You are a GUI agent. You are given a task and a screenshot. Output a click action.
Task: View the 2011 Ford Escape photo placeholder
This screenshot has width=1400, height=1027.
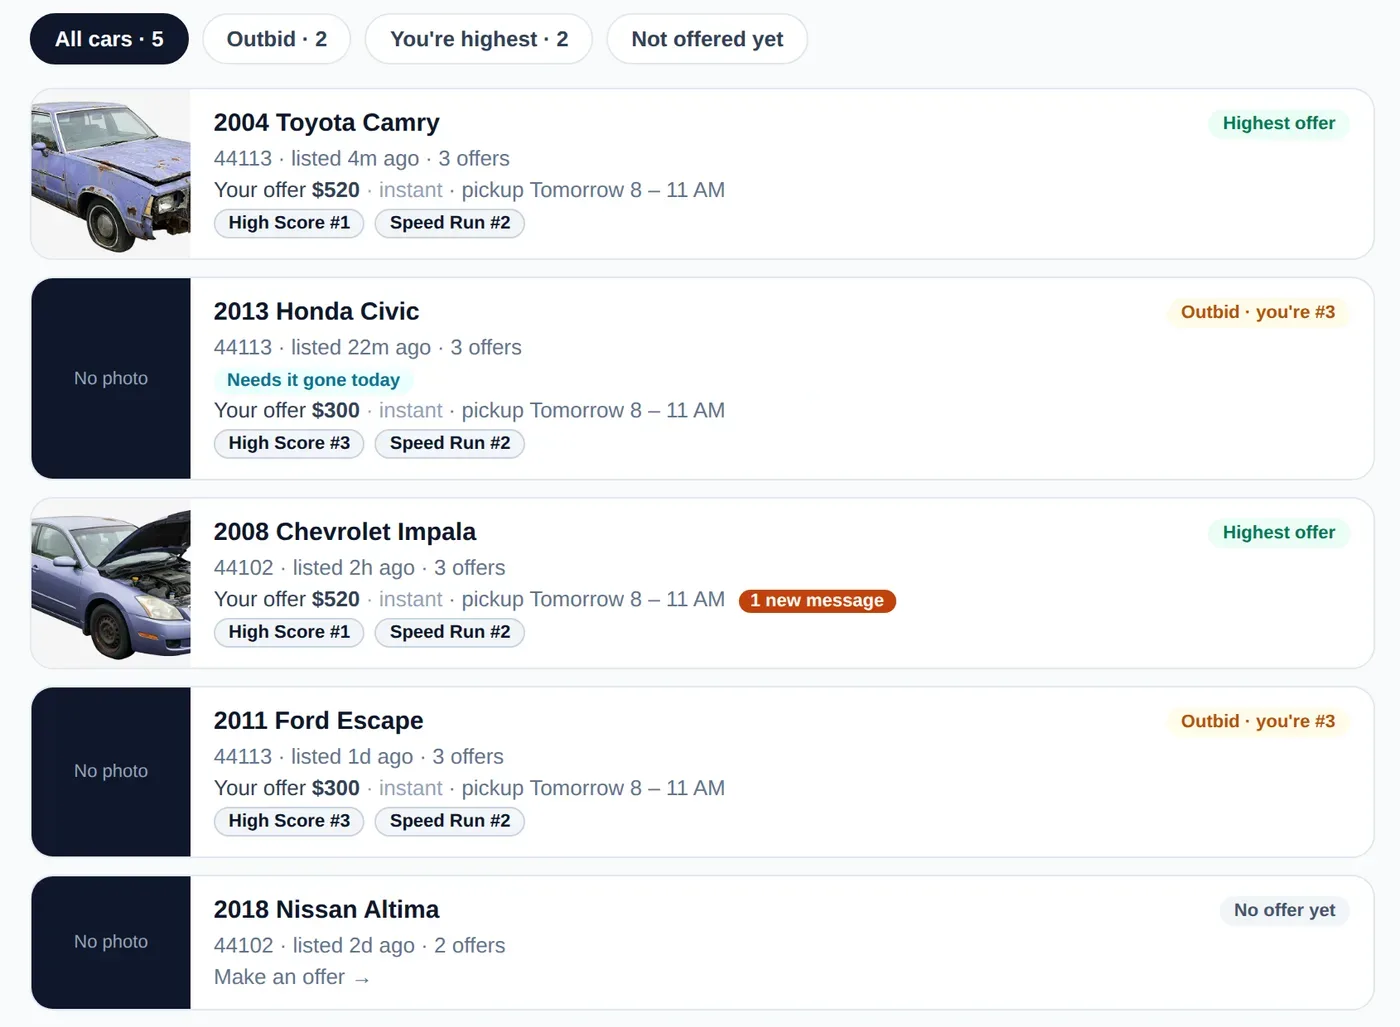click(111, 771)
